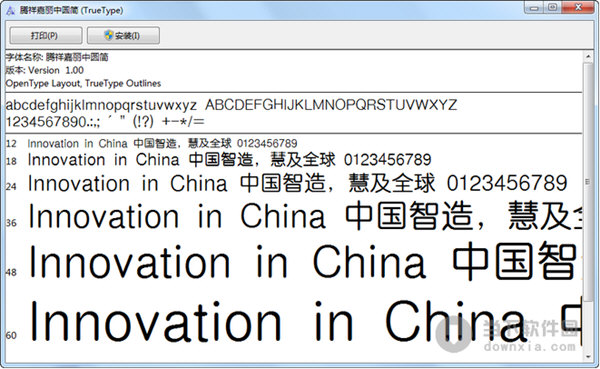Click the 打印(P) print button
Image resolution: width=600 pixels, height=369 pixels.
tap(46, 36)
